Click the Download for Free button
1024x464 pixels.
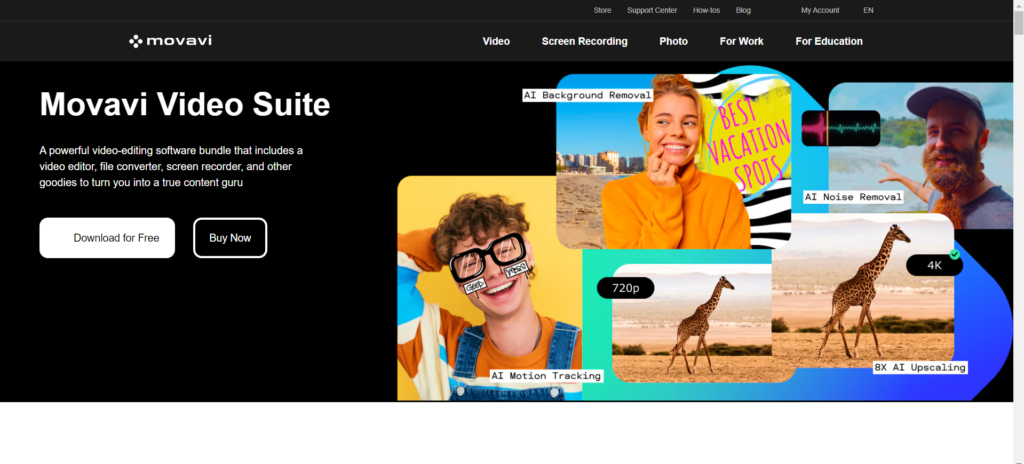click(107, 238)
